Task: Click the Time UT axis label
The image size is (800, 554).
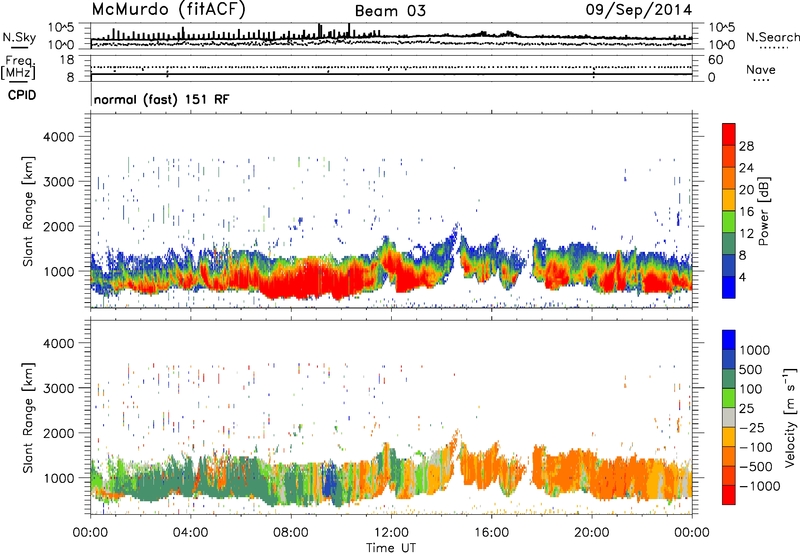Action: 391,548
